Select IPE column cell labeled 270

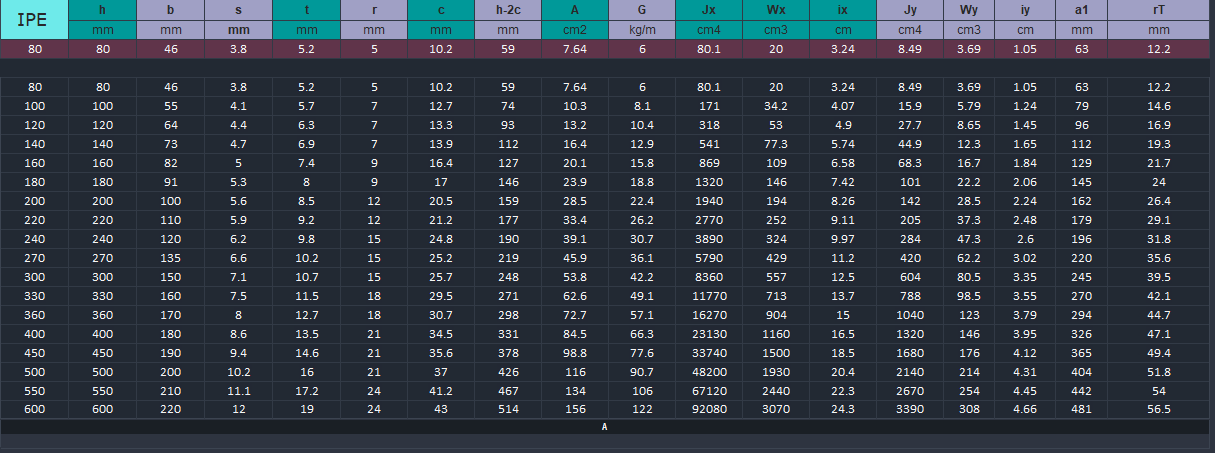coord(34,258)
